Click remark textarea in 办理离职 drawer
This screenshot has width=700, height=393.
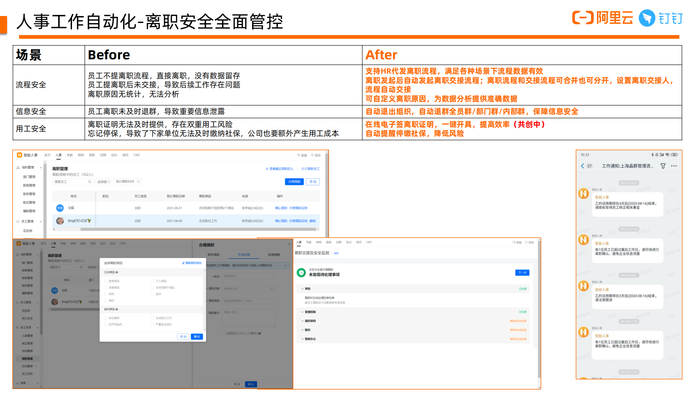pyautogui.click(x=249, y=318)
